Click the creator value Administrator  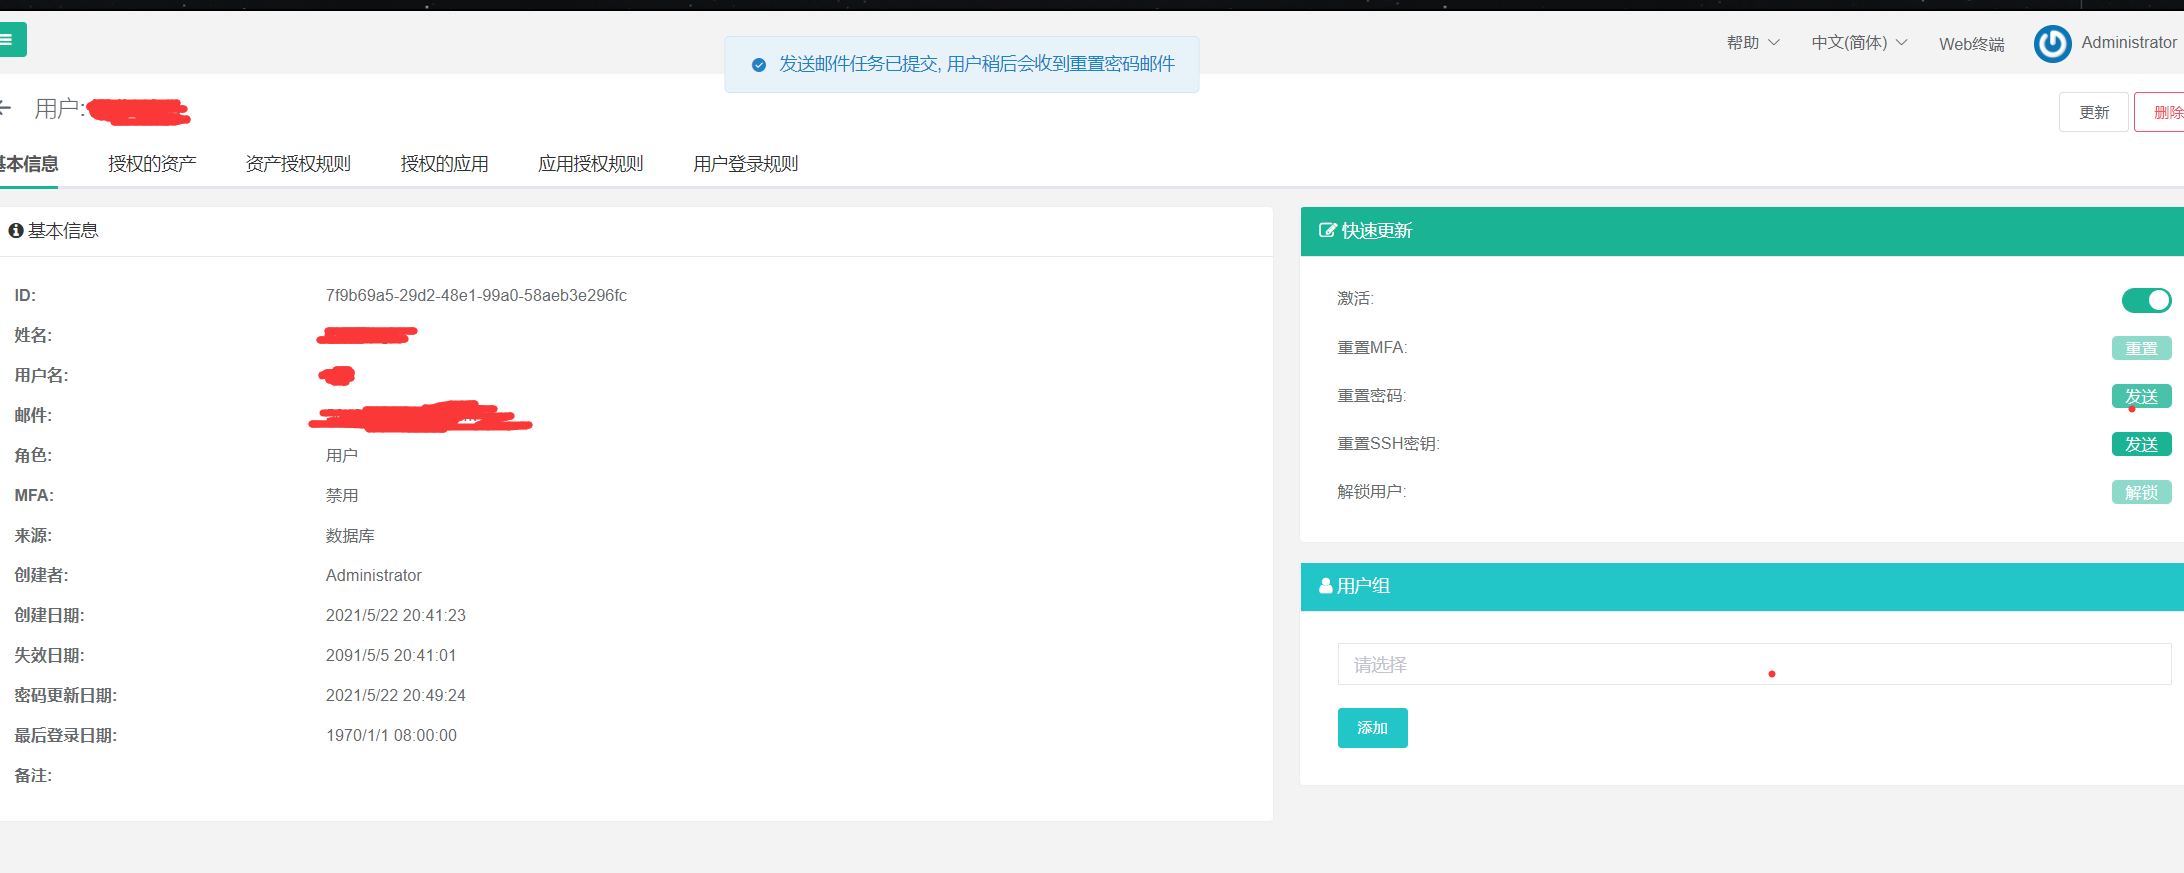373,576
